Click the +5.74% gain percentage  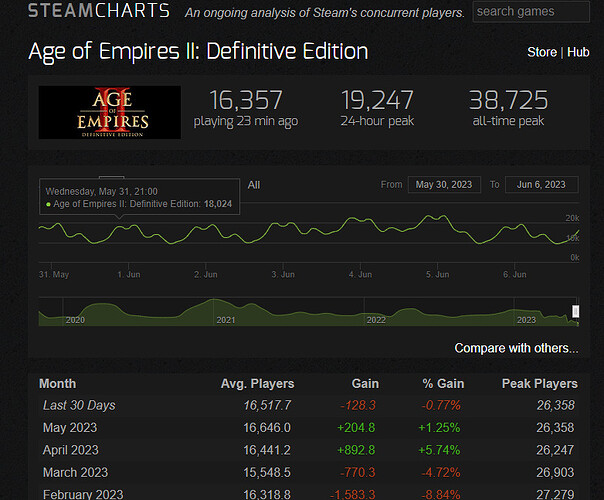[439, 450]
